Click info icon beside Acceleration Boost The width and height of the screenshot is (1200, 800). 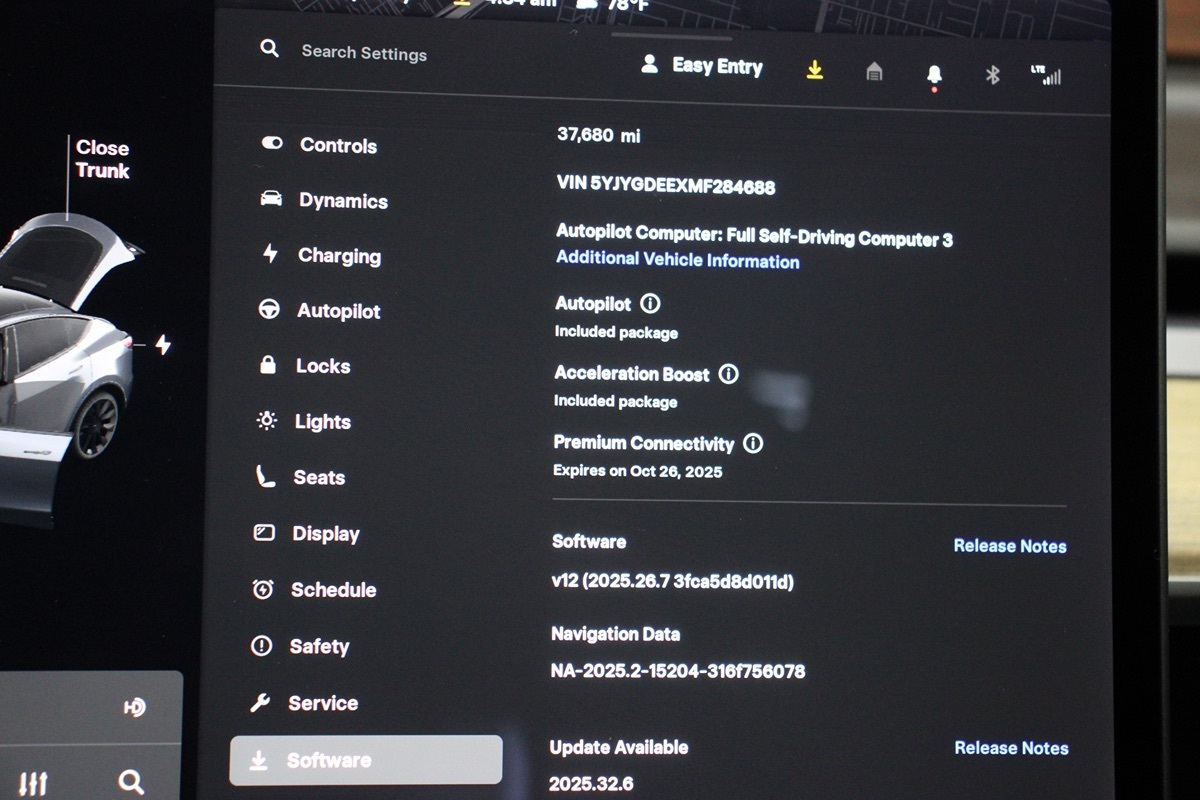coord(729,374)
